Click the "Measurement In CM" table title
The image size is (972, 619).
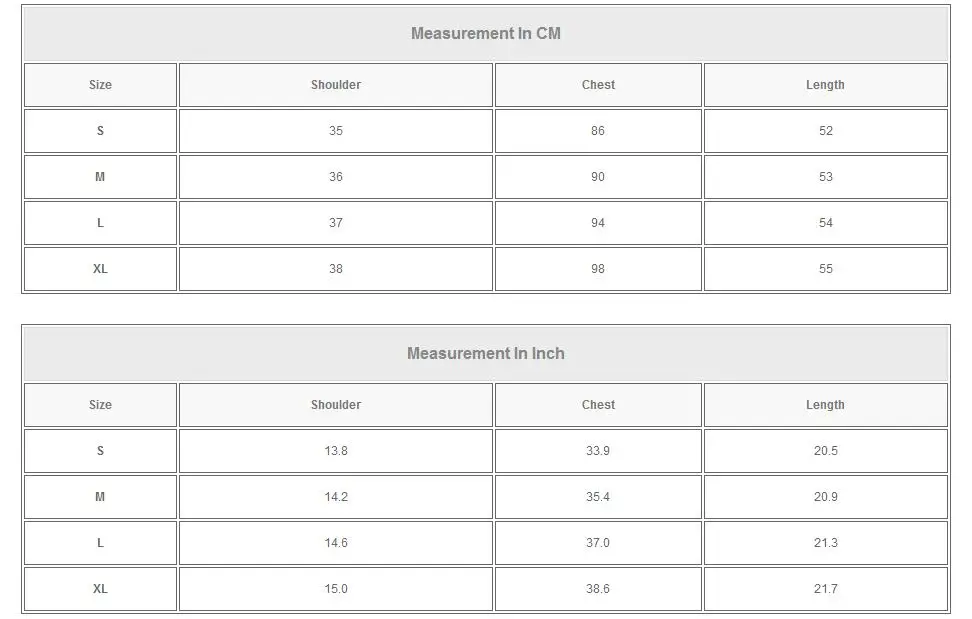486,33
